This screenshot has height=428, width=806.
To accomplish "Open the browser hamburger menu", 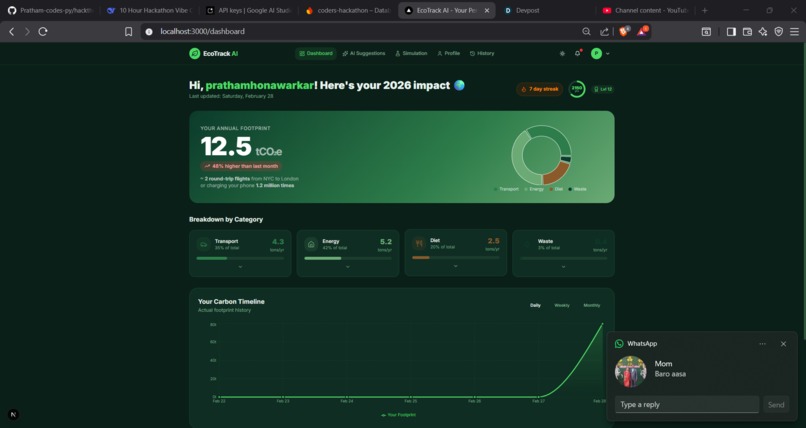I will pyautogui.click(x=794, y=31).
